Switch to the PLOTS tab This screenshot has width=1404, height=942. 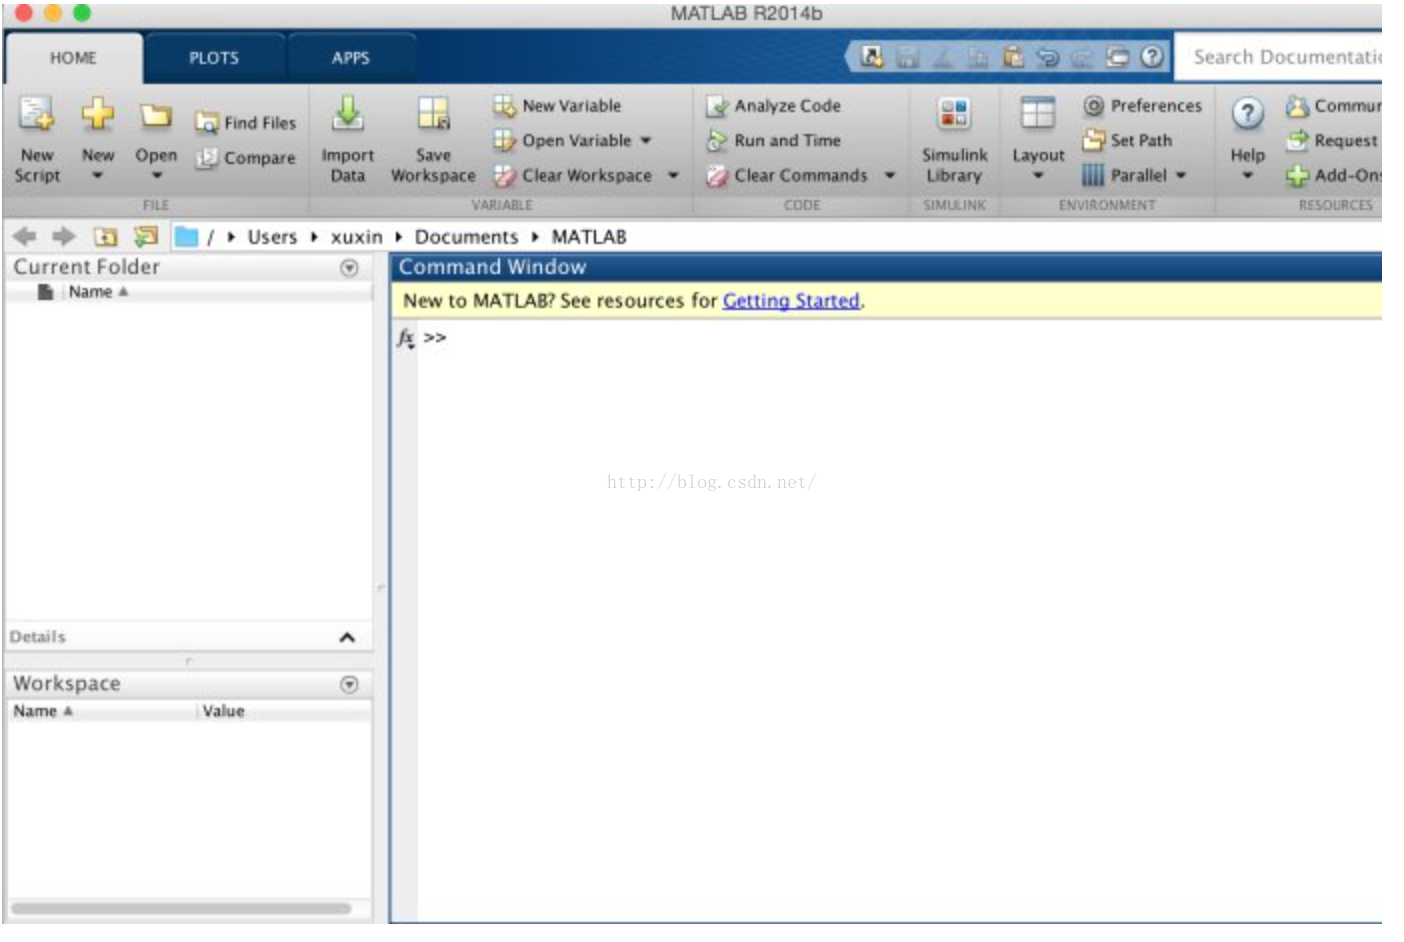(214, 58)
